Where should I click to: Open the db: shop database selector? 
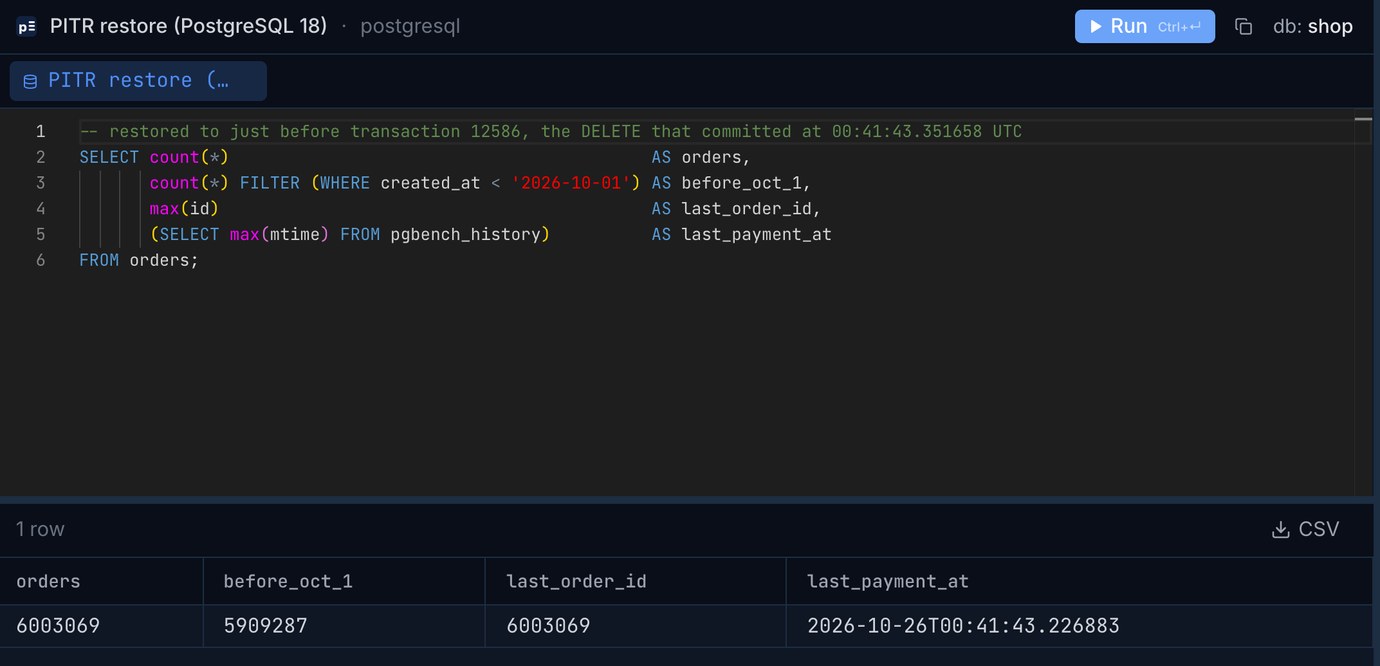[x=1312, y=27]
